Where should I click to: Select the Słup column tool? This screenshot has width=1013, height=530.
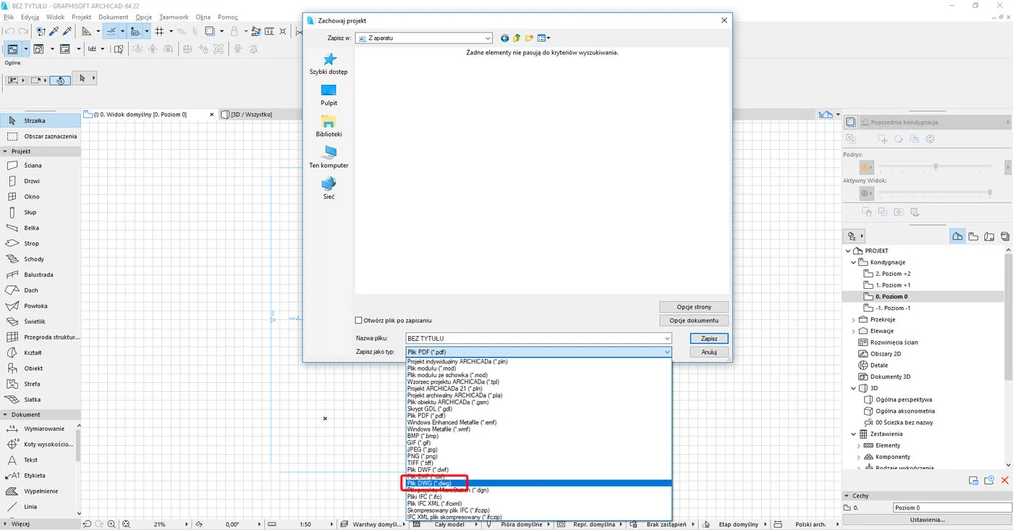(40, 212)
